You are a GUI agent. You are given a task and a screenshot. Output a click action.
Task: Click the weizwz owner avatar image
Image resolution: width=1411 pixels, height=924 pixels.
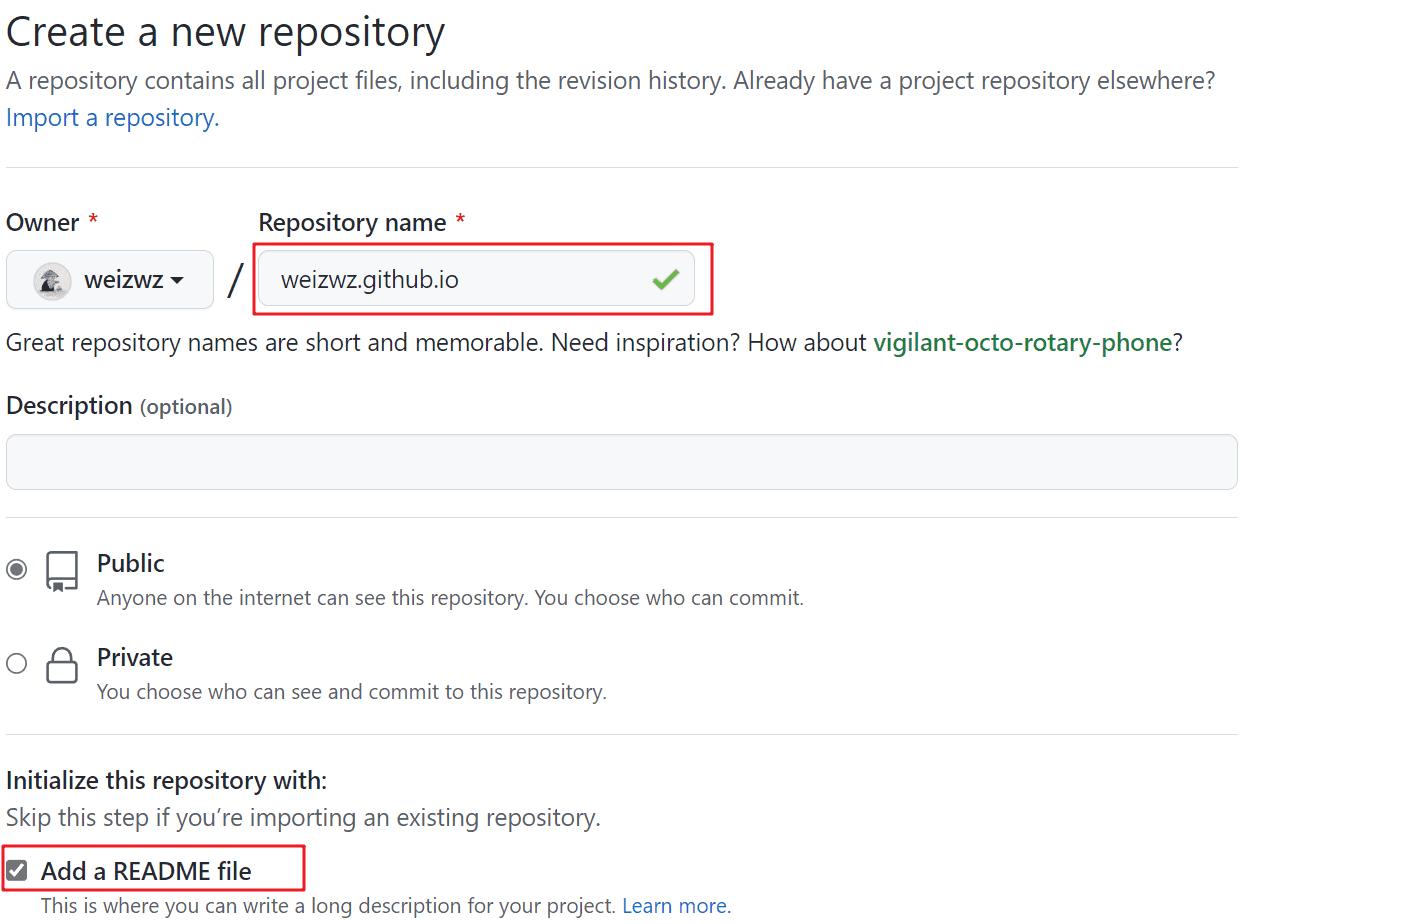pyautogui.click(x=52, y=280)
